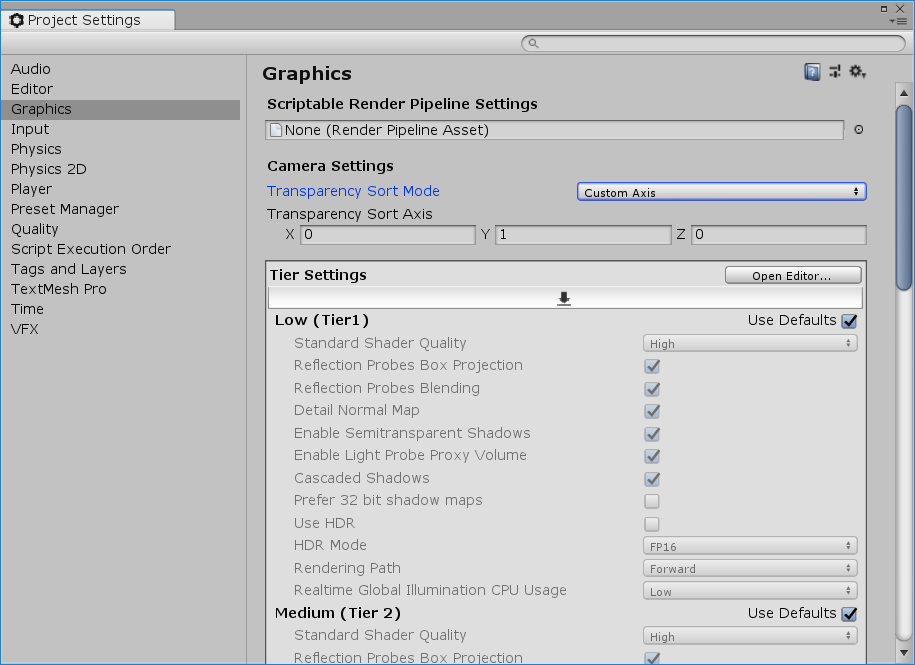
Task: Click the Open Editor... button
Action: click(x=792, y=276)
